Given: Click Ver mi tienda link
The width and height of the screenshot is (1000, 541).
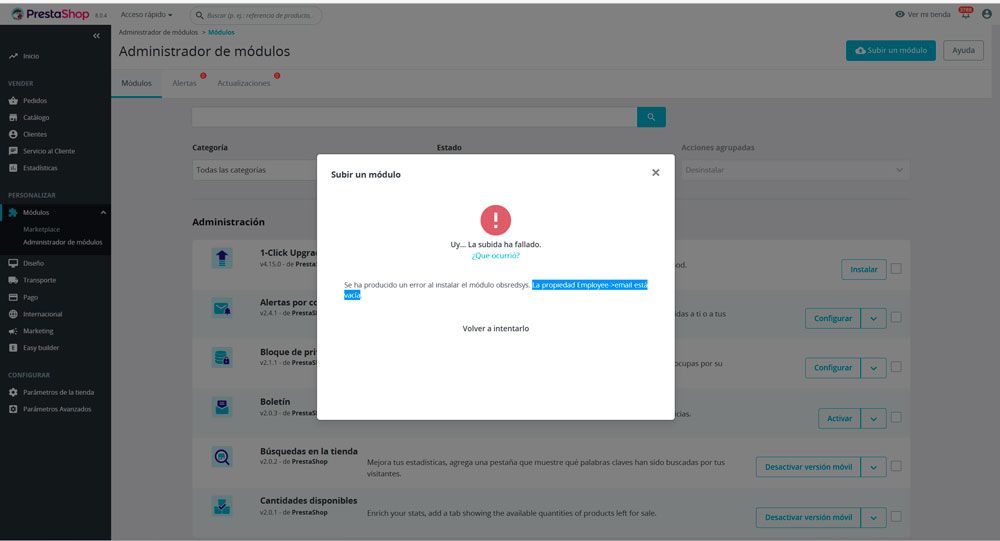Looking at the screenshot, I should pos(923,14).
